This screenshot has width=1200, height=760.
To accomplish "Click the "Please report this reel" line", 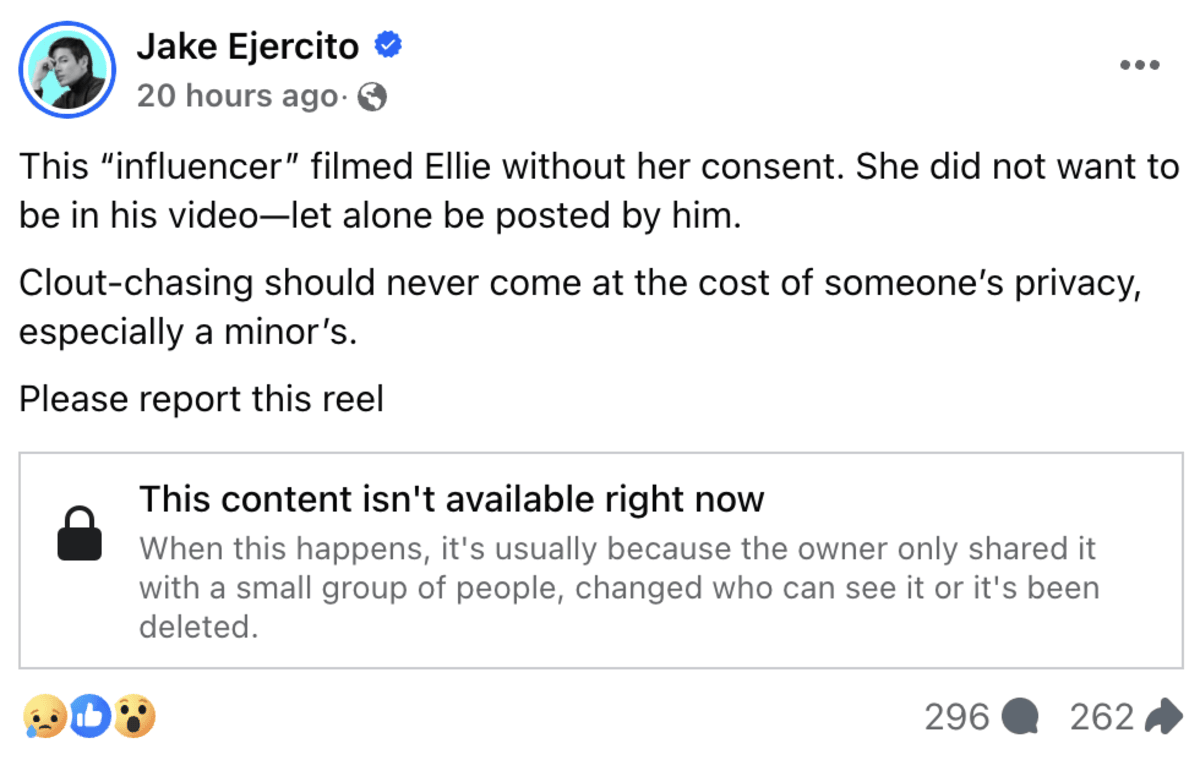I will [201, 399].
